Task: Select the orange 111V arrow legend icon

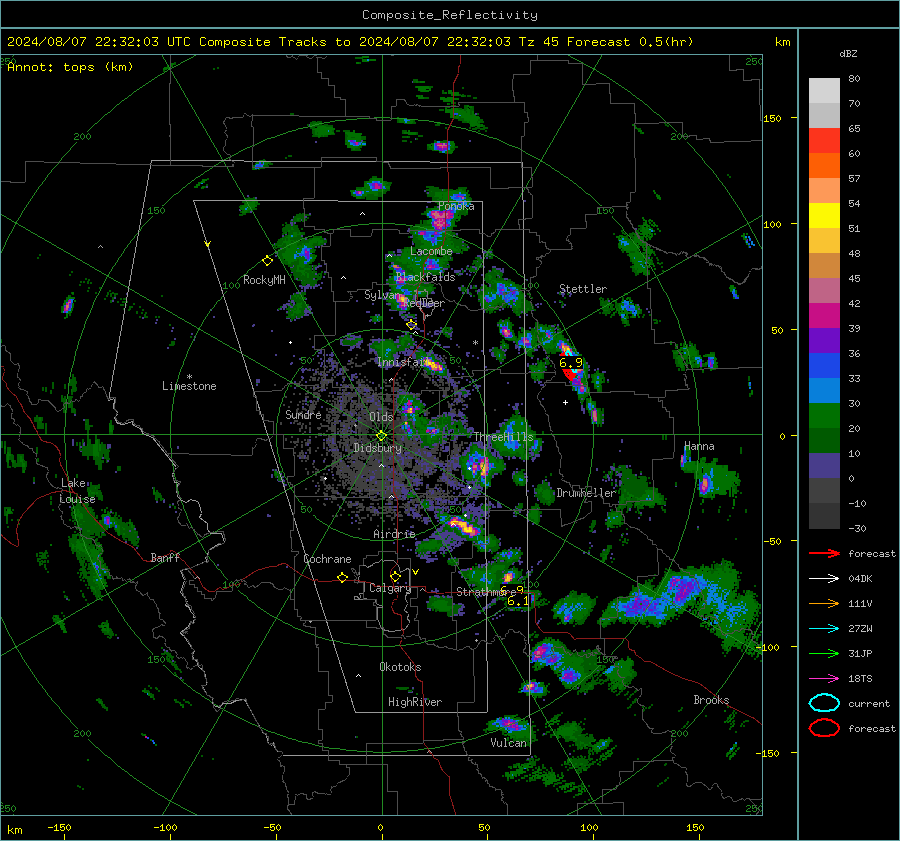Action: tap(824, 603)
